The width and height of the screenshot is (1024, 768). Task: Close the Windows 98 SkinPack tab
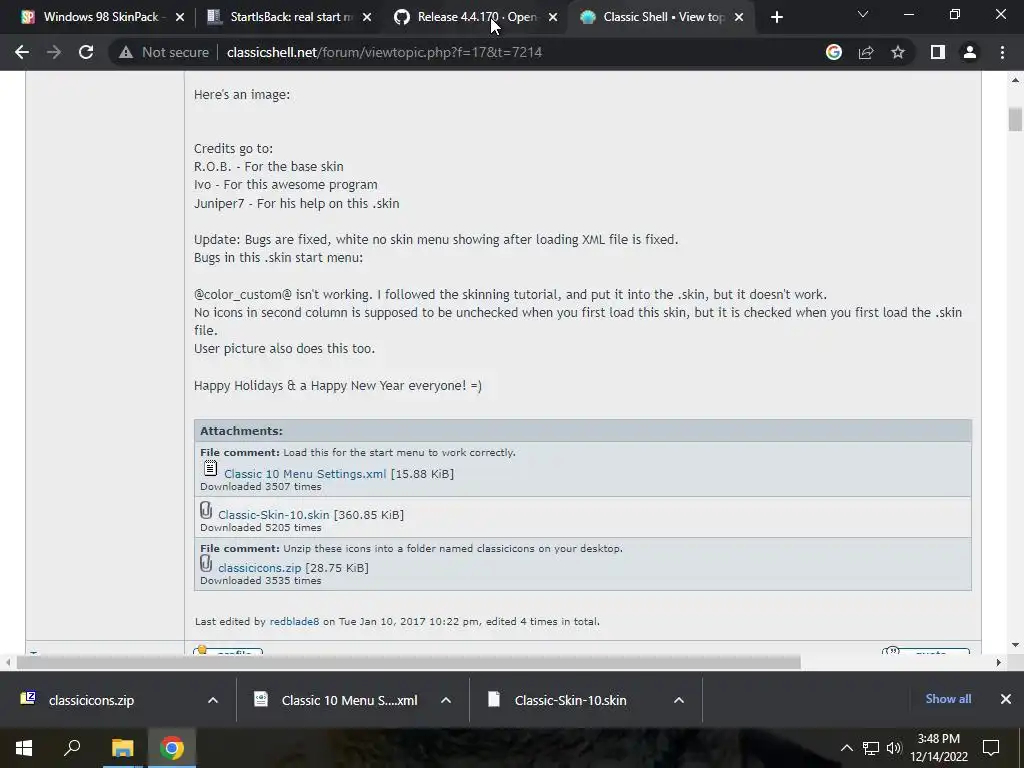(180, 17)
